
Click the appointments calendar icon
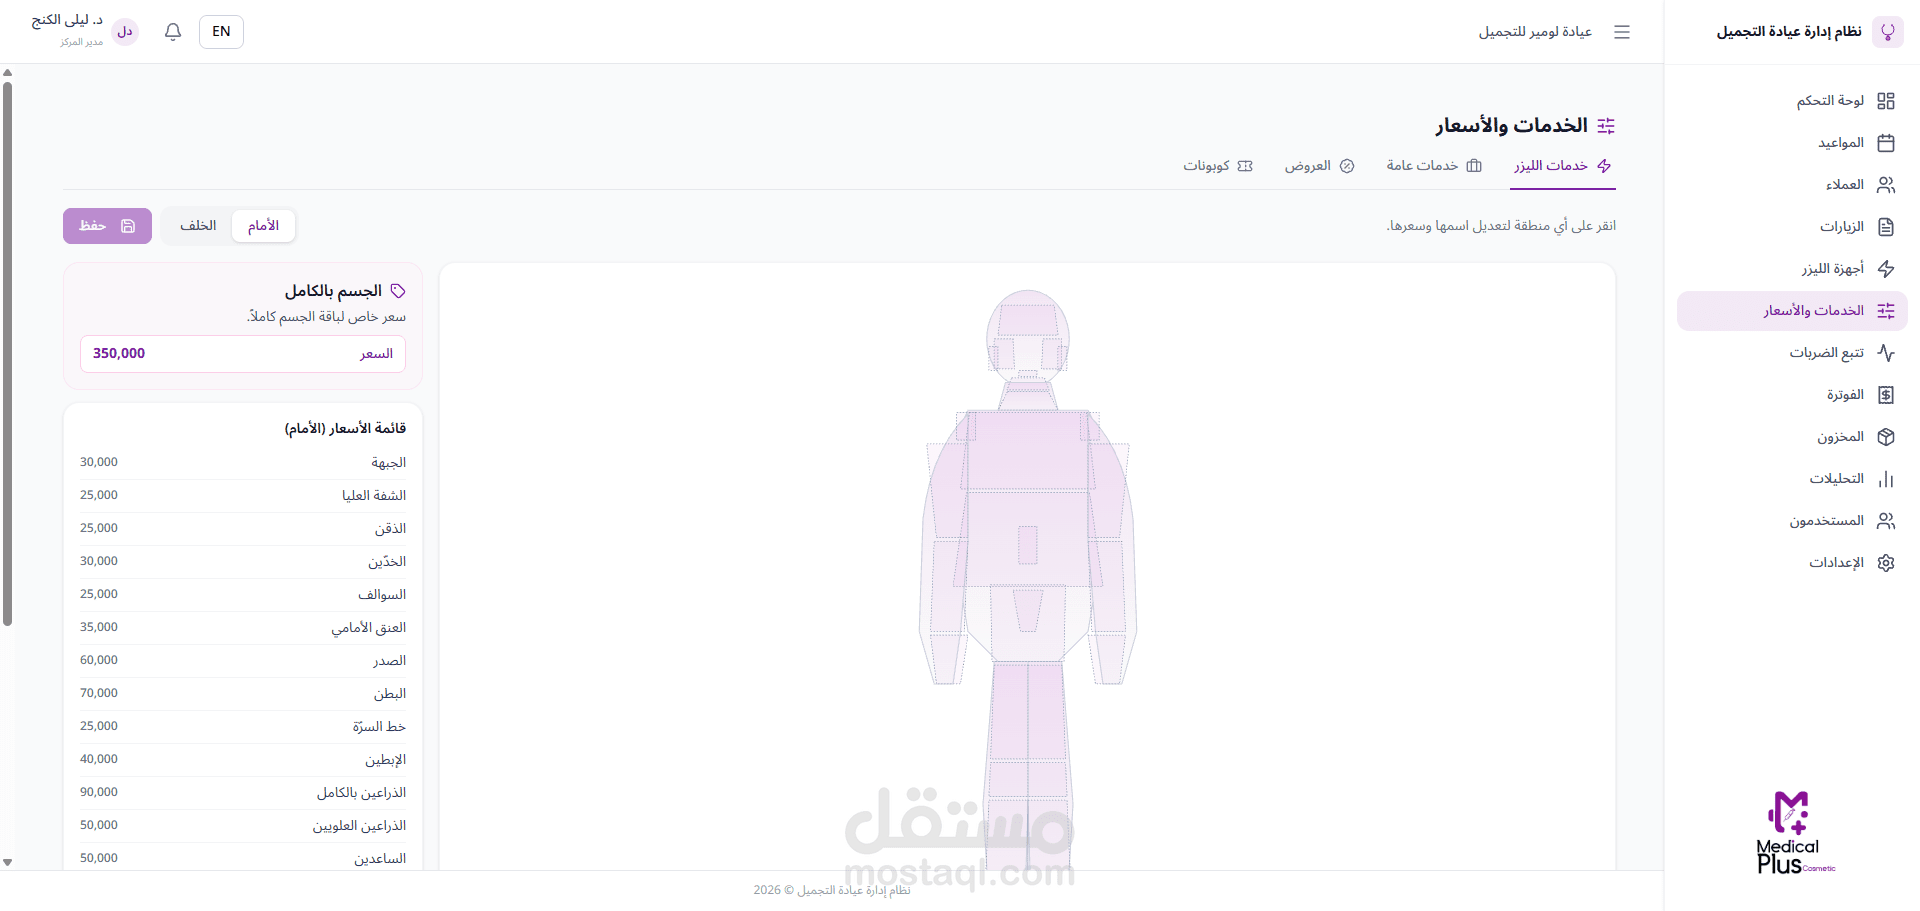1886,143
